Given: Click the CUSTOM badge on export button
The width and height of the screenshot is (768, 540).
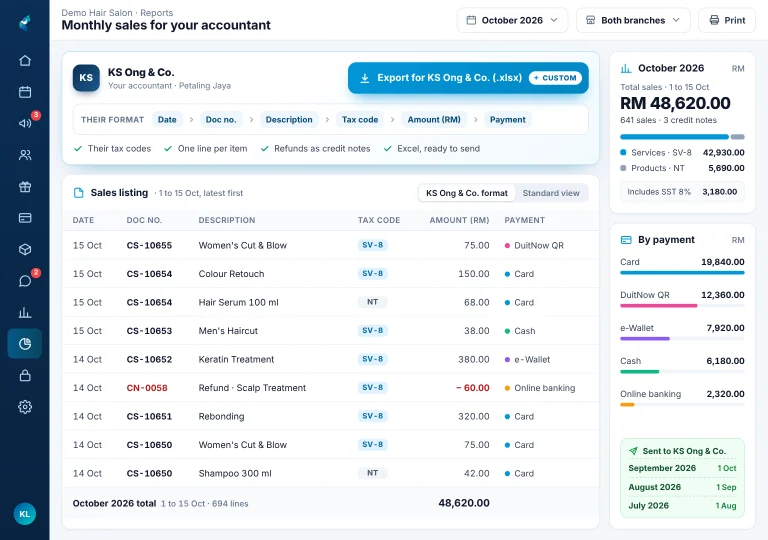Looking at the screenshot, I should (x=555, y=78).
